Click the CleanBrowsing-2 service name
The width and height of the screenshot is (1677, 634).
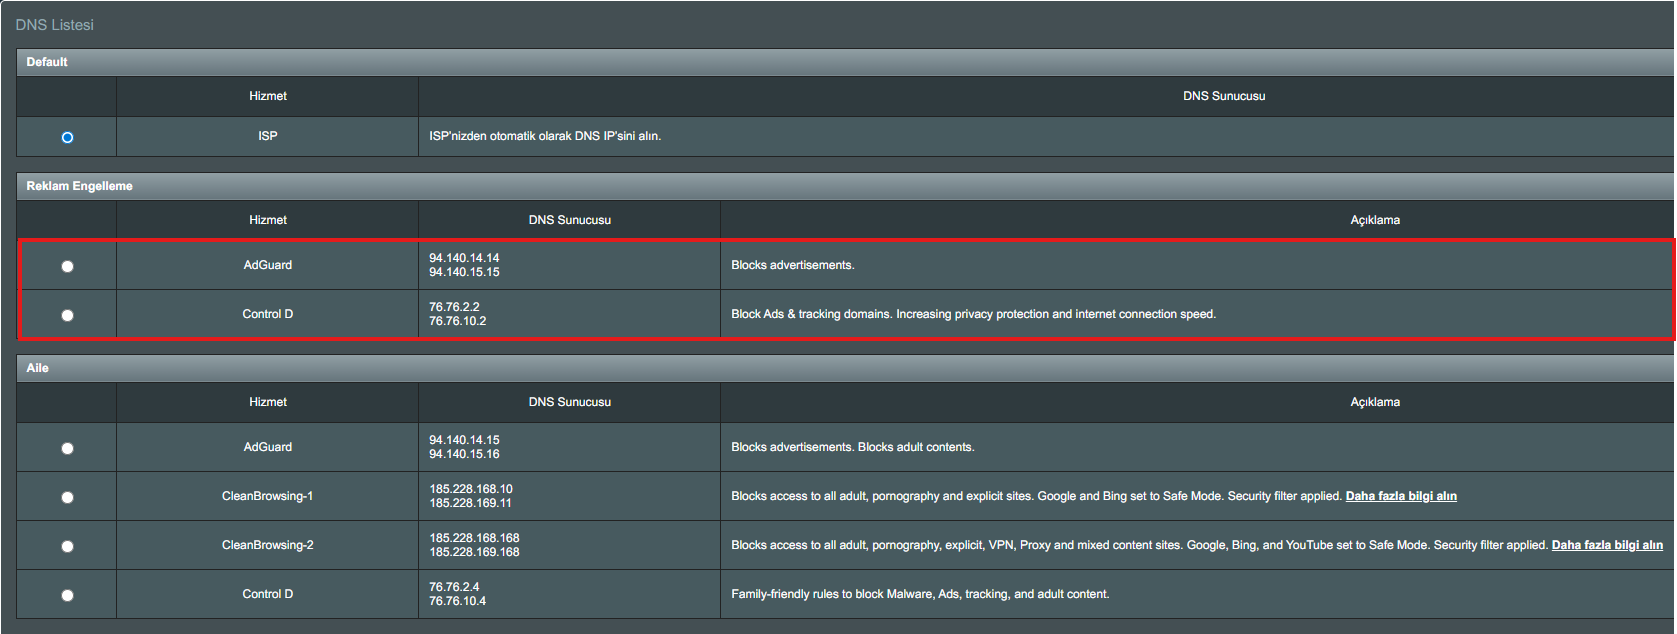[x=268, y=545]
